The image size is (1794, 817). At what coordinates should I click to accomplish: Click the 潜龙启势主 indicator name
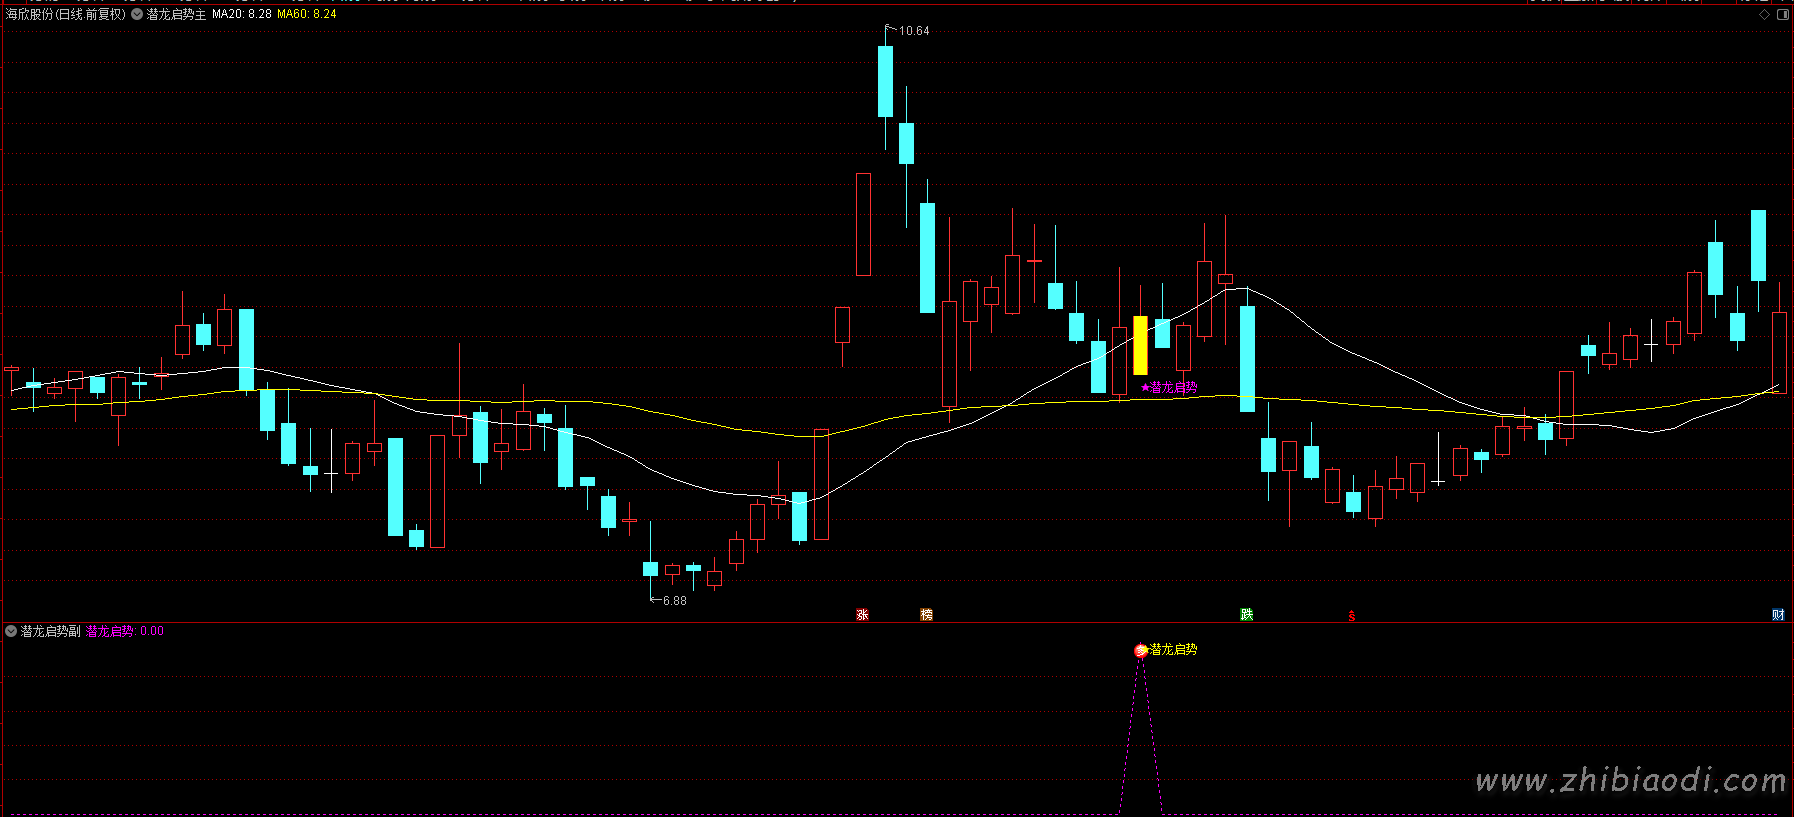tap(176, 14)
